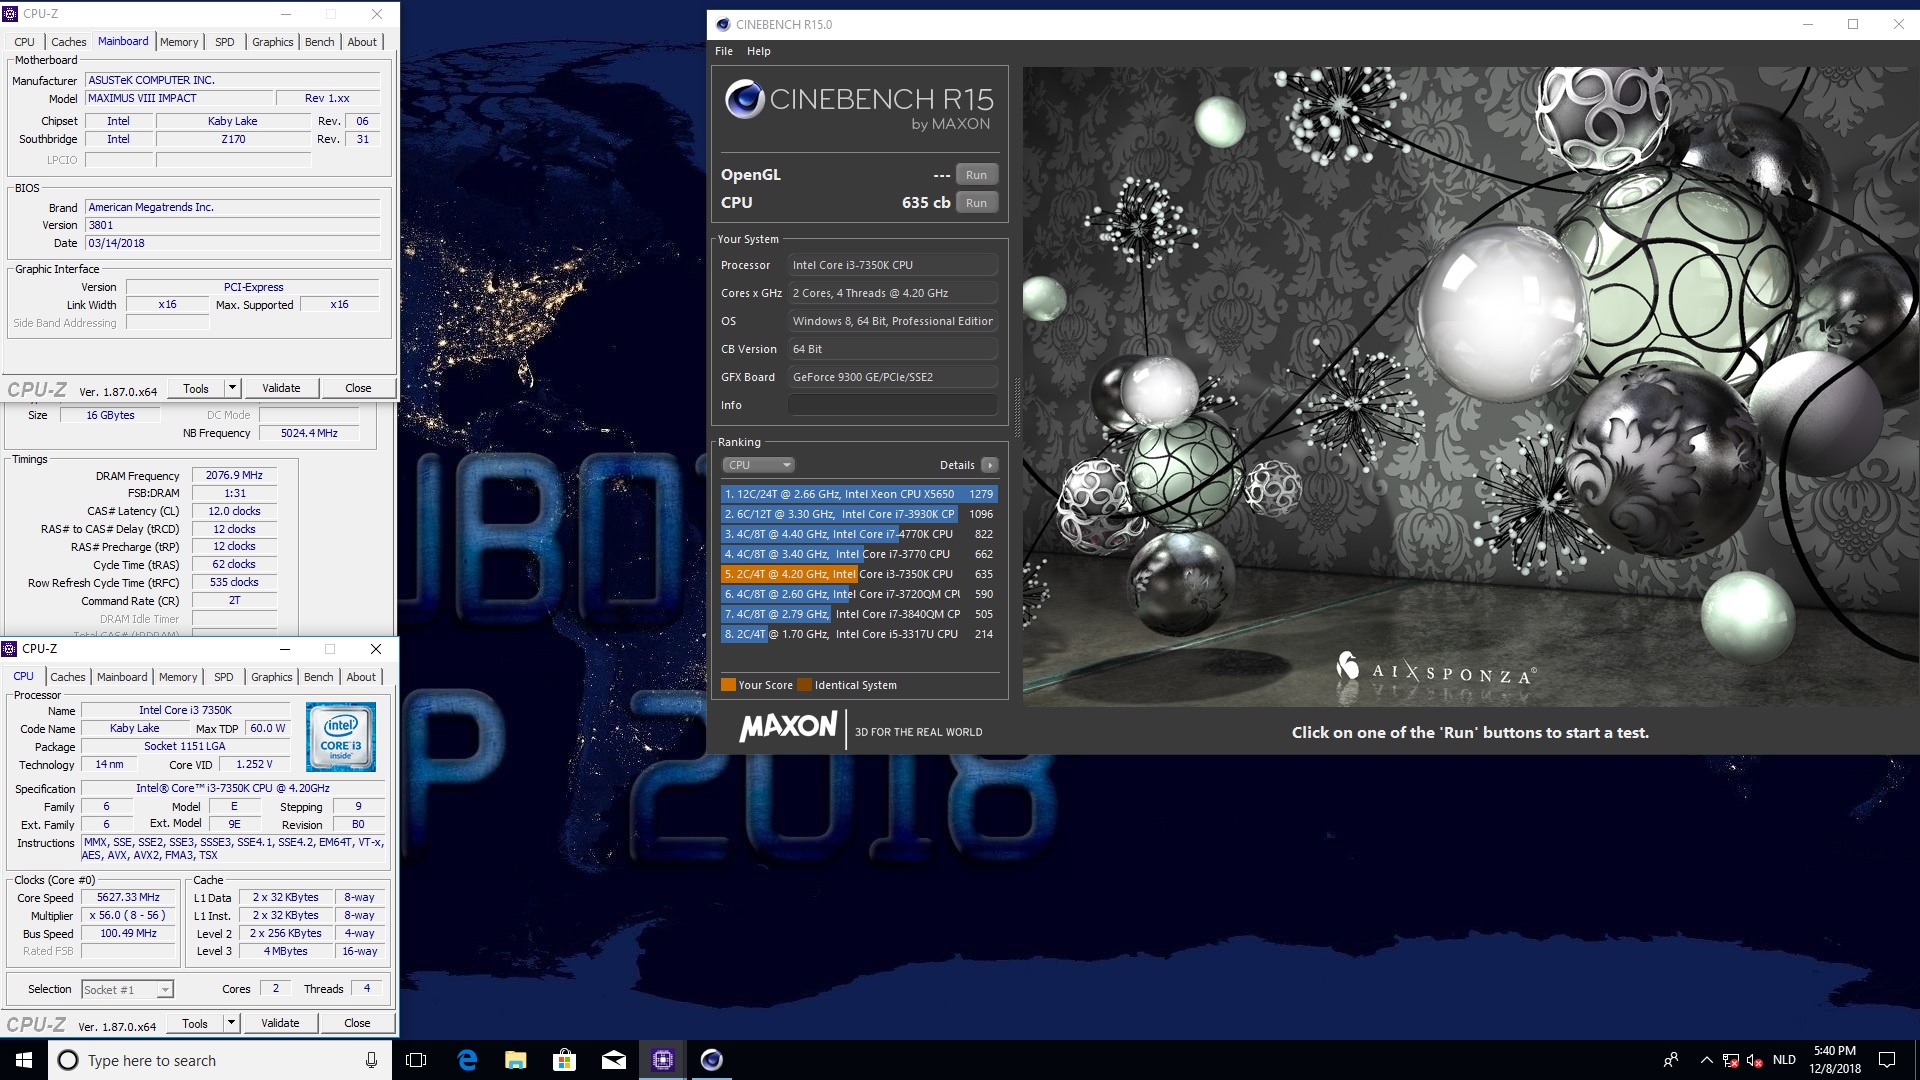
Task: Open Details arrow in Ranking panel
Action: tap(990, 465)
